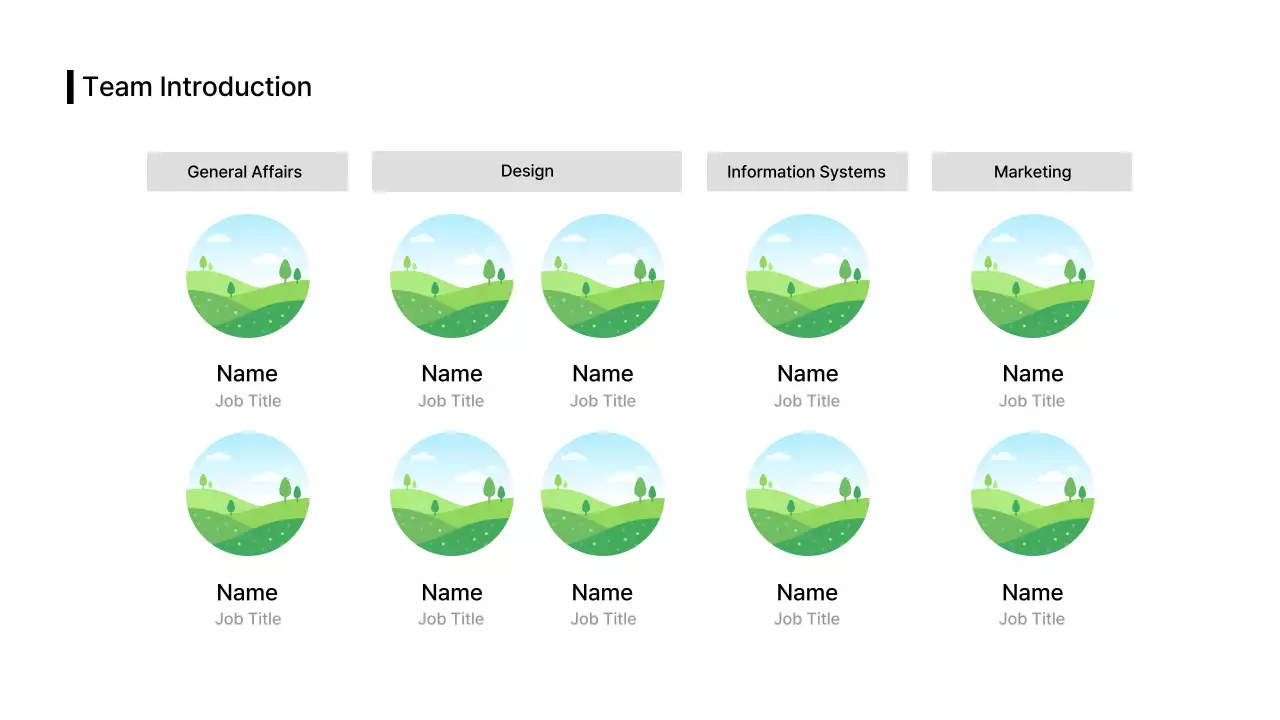
Task: Click the first-row General Affairs landscape avatar
Action: [x=248, y=276]
